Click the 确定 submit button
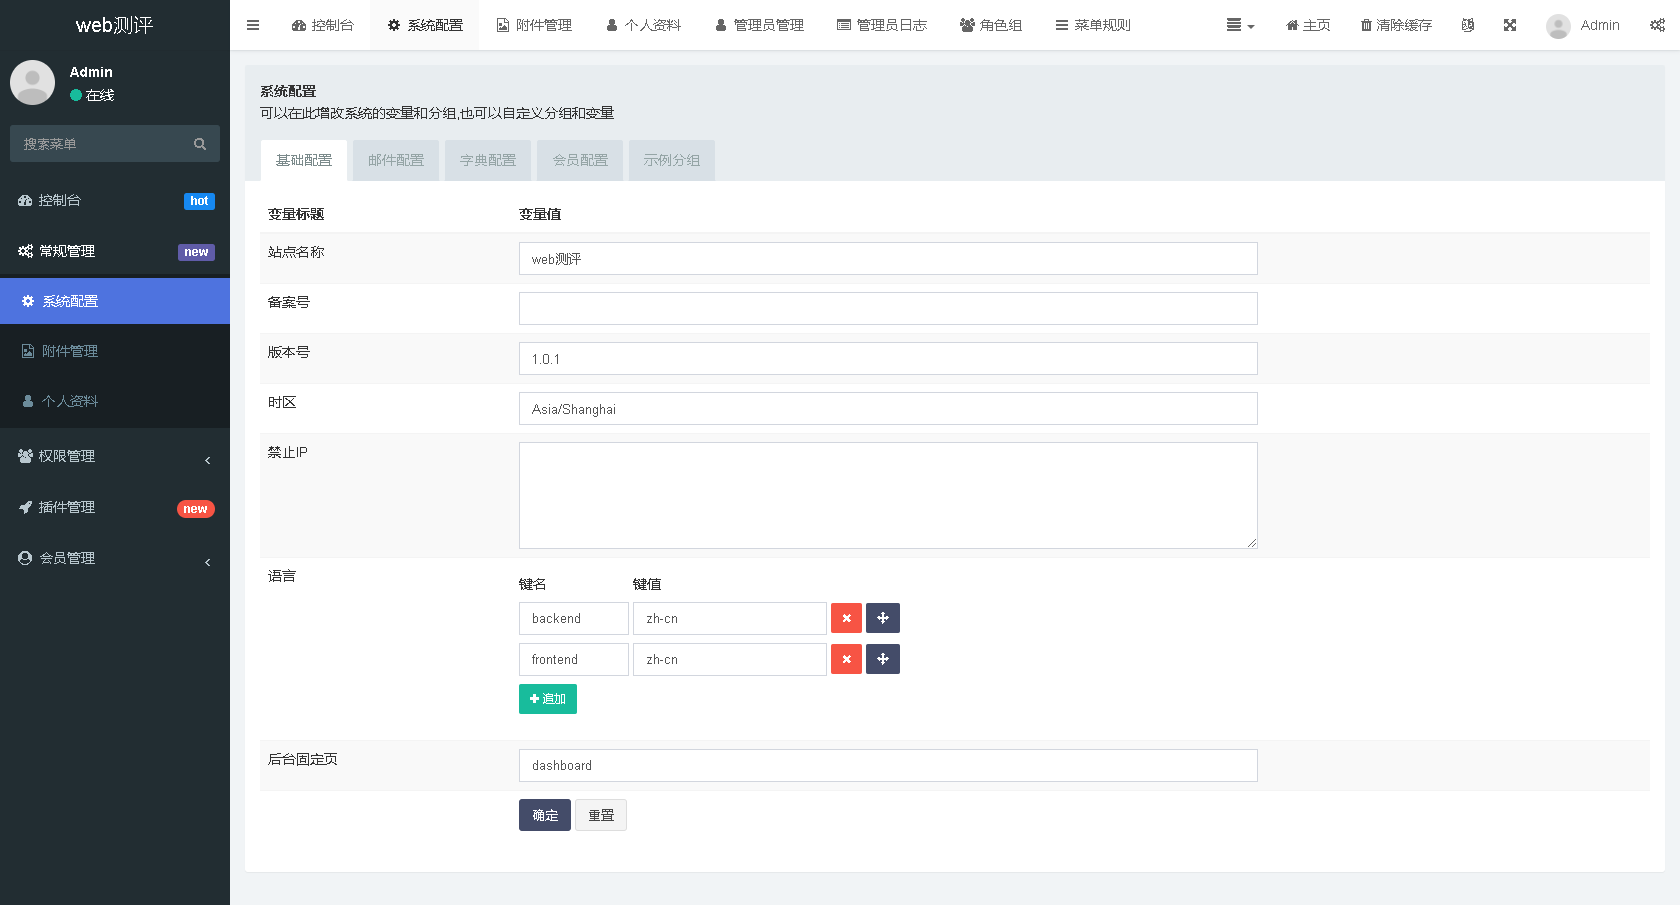 [x=544, y=815]
